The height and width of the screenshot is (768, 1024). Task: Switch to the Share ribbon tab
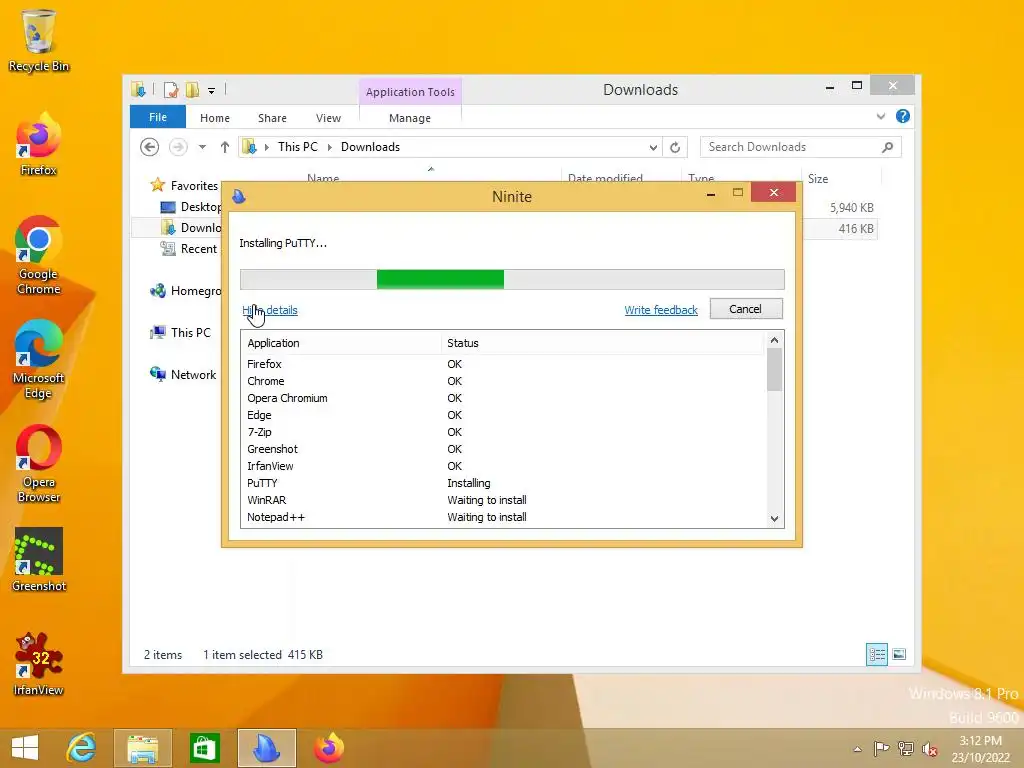pyautogui.click(x=272, y=118)
